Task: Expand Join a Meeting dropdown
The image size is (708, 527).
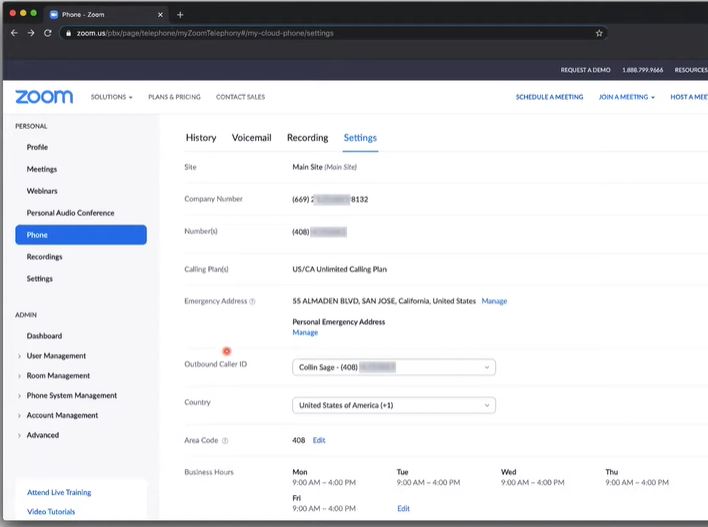Action: [626, 97]
